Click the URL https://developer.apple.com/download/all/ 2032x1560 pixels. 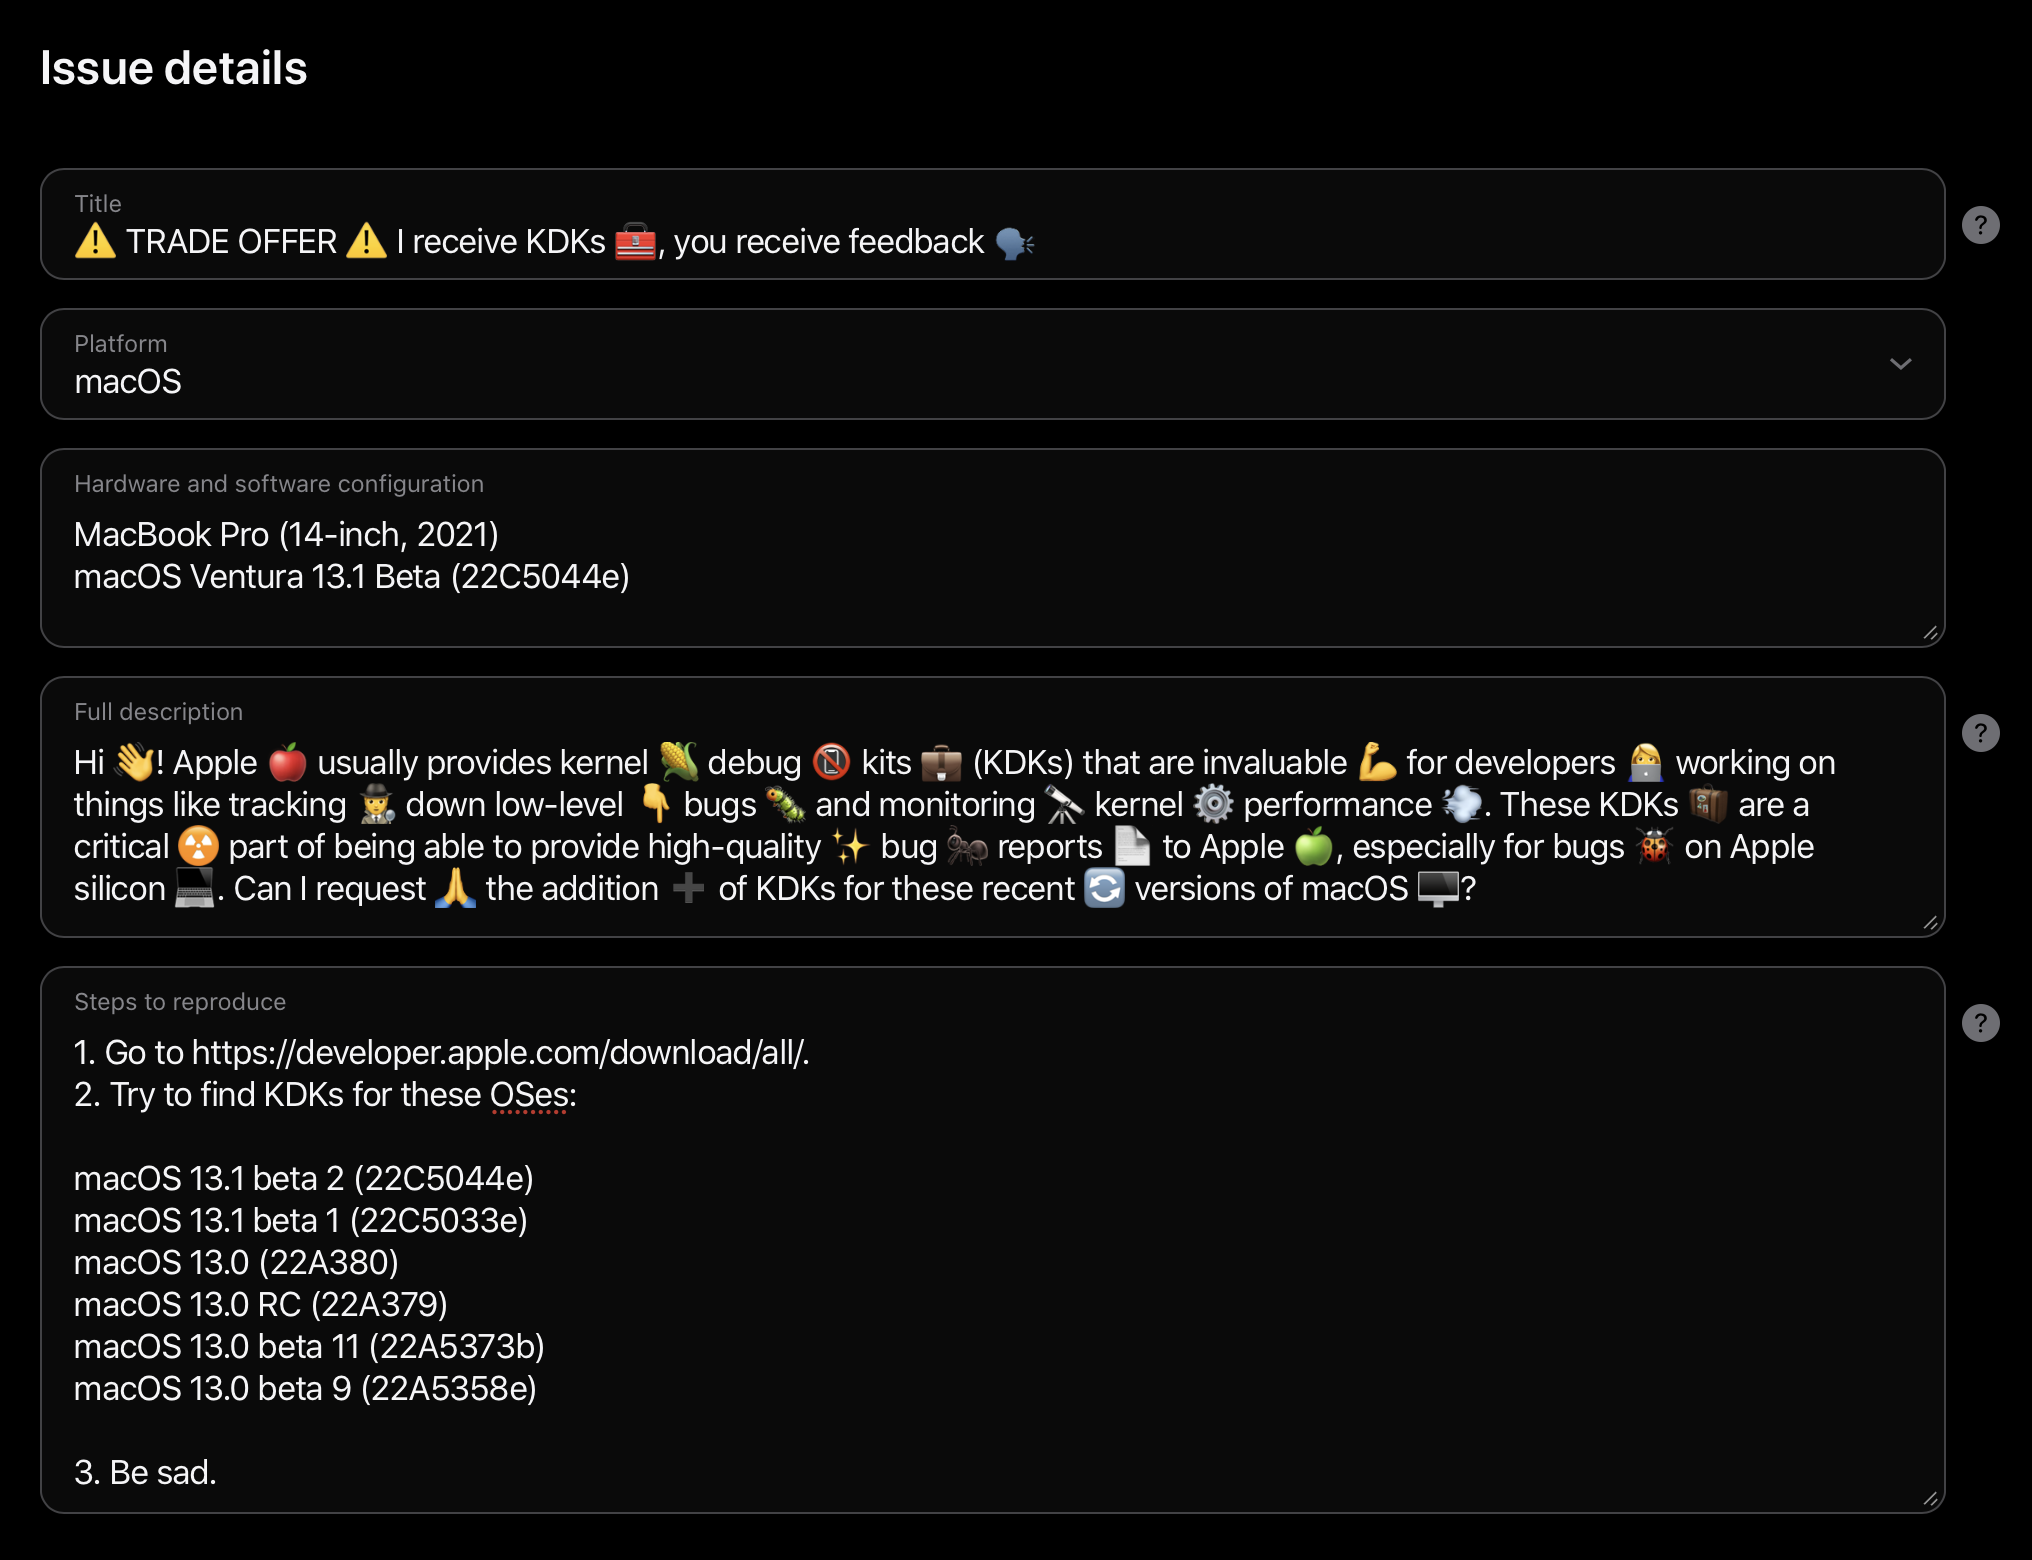coord(500,1053)
